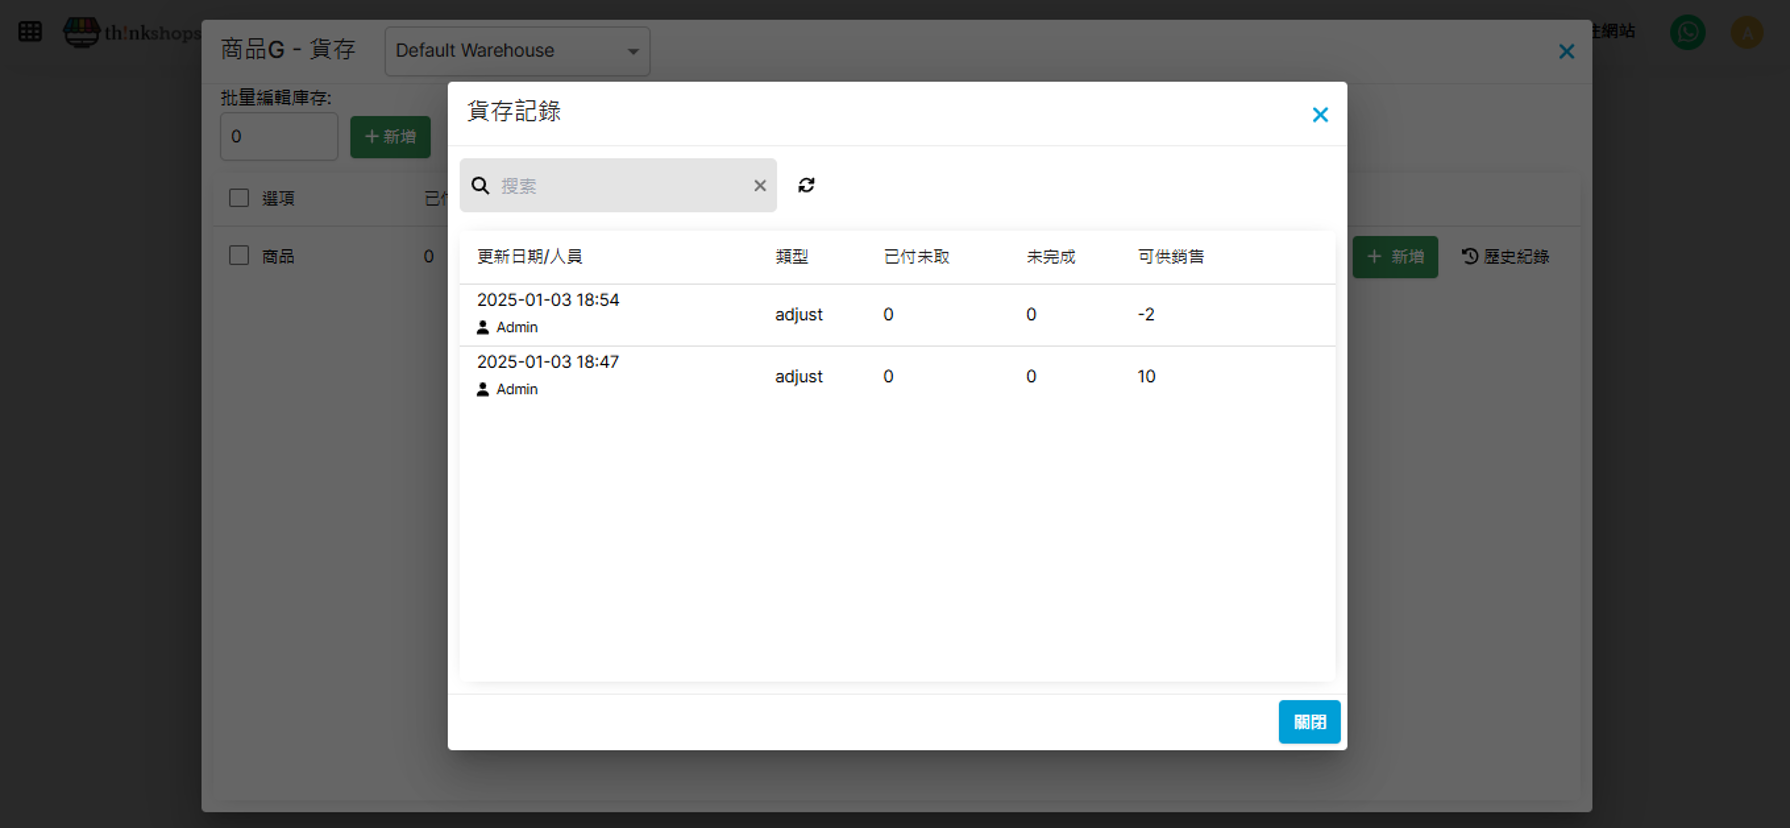Click the WhatsApp icon in the header

(1687, 32)
